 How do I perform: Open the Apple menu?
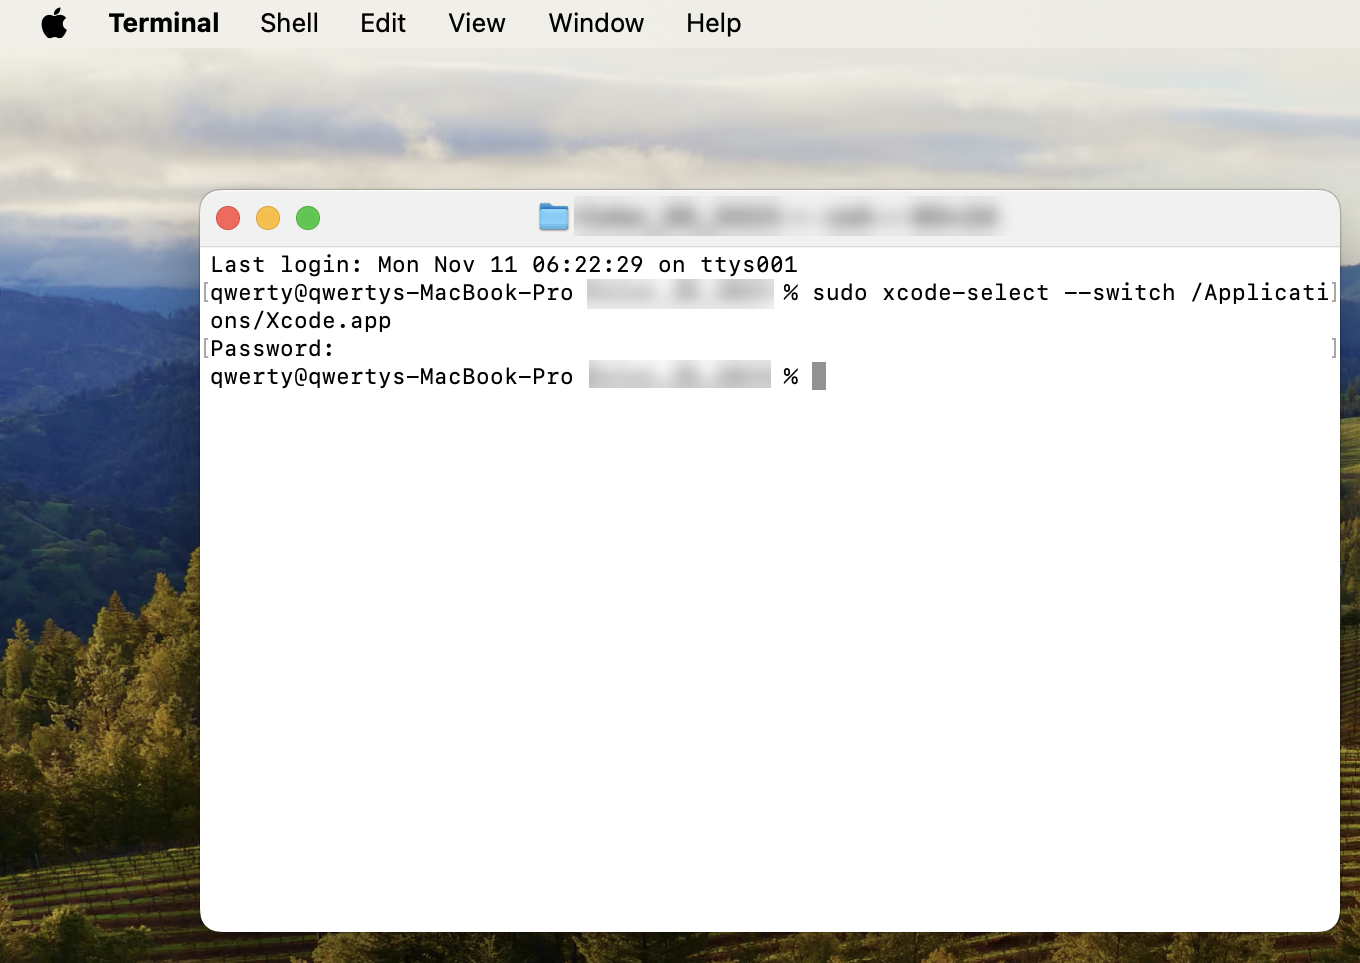55,23
